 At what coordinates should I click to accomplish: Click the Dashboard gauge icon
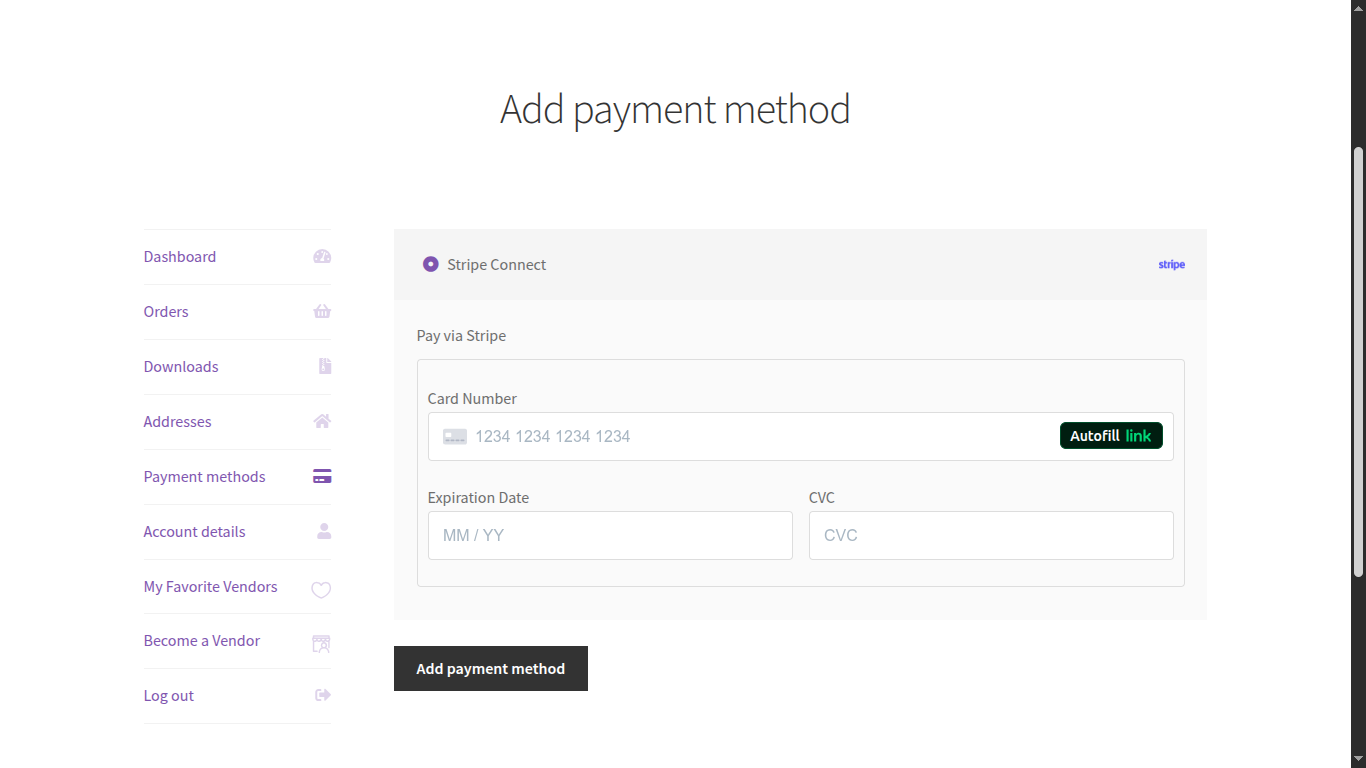pyautogui.click(x=322, y=257)
